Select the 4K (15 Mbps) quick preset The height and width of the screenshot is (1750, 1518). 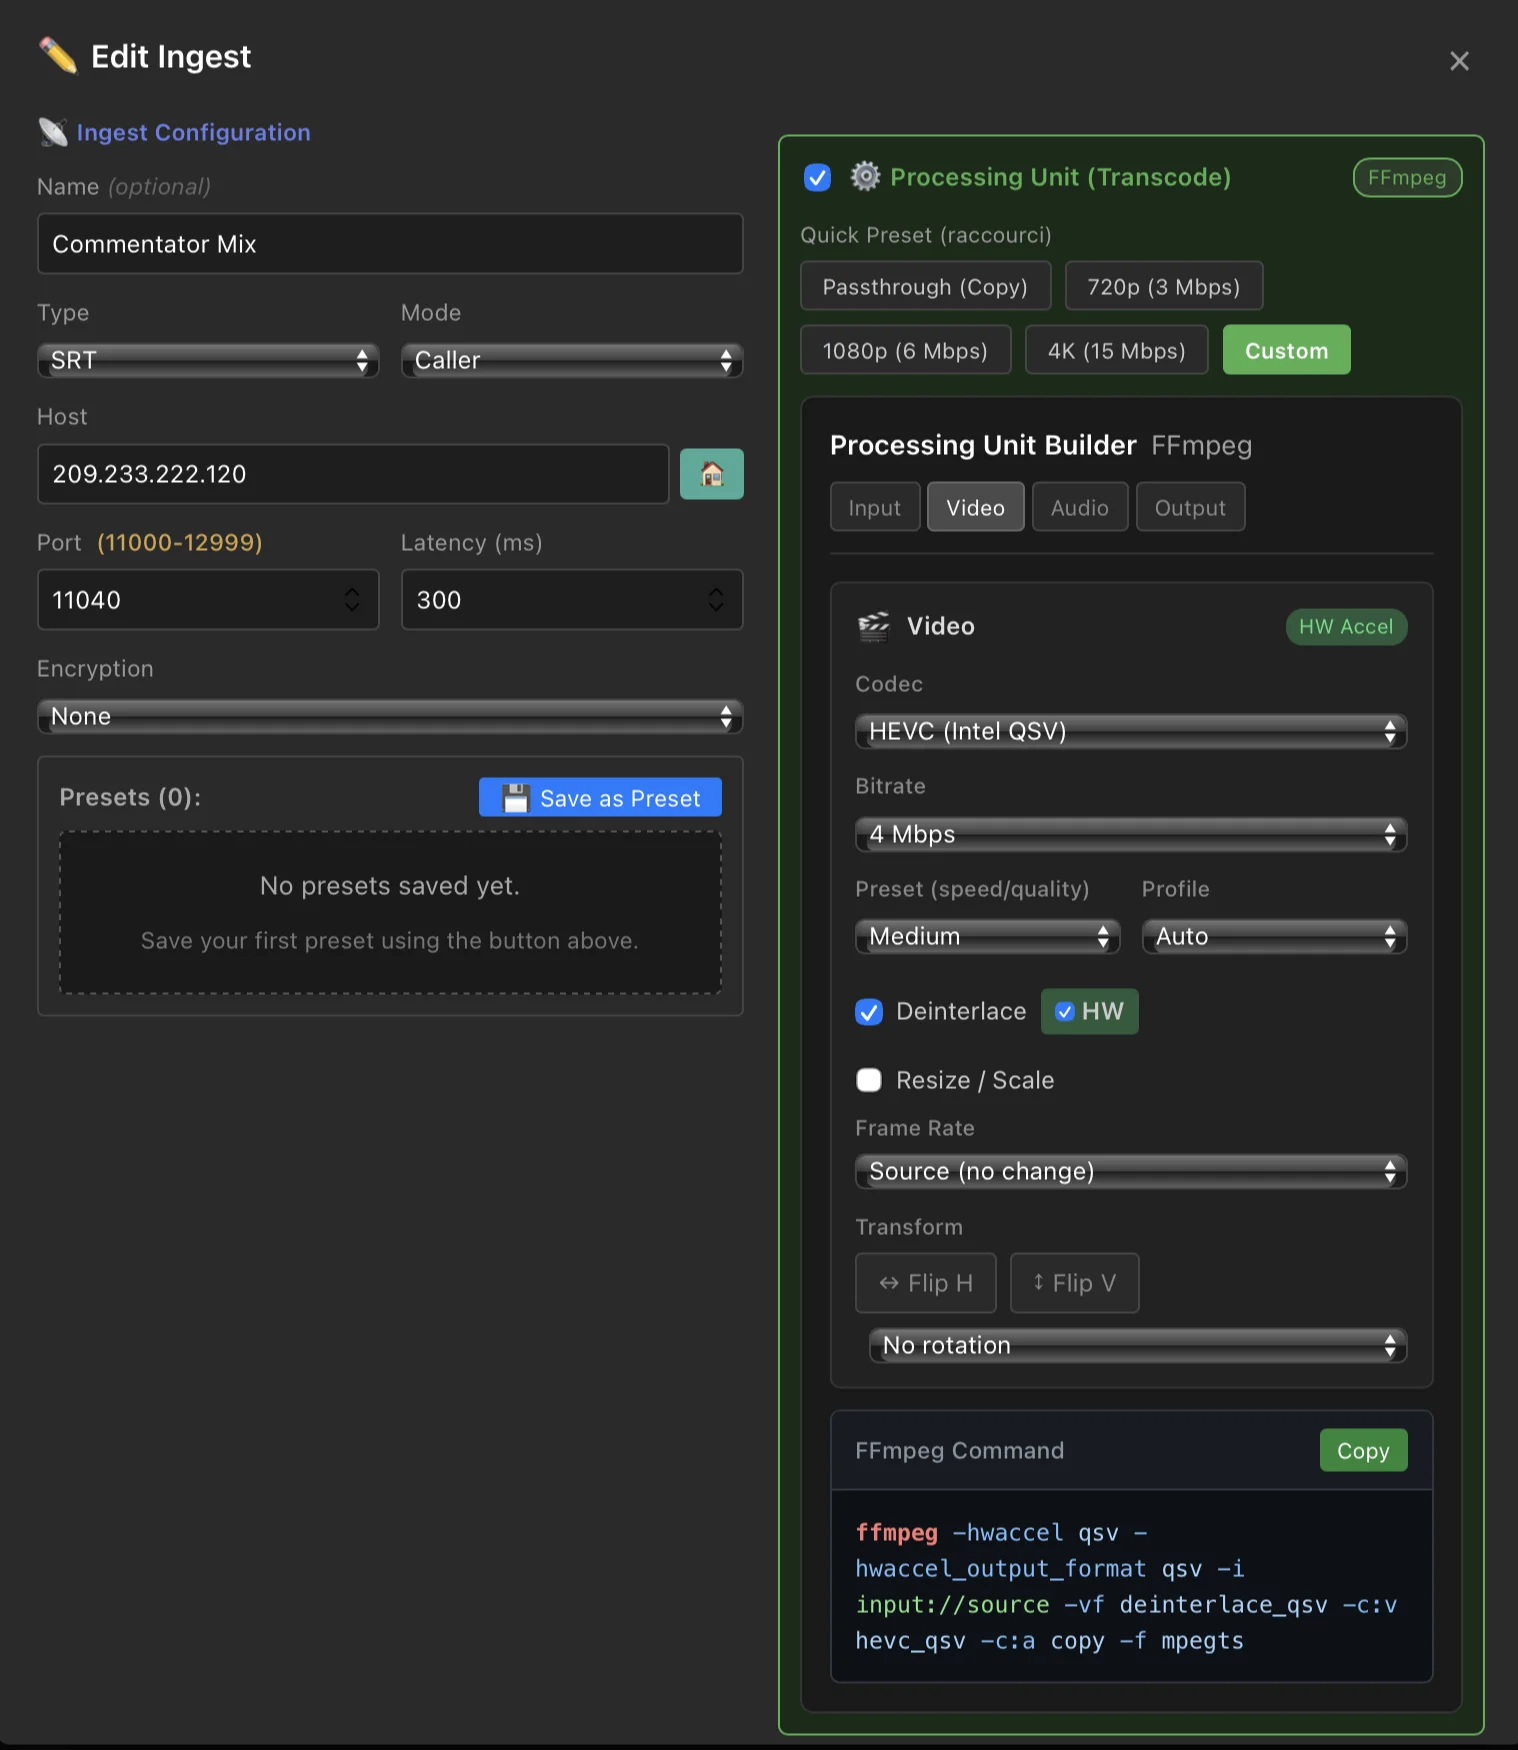(x=1117, y=351)
